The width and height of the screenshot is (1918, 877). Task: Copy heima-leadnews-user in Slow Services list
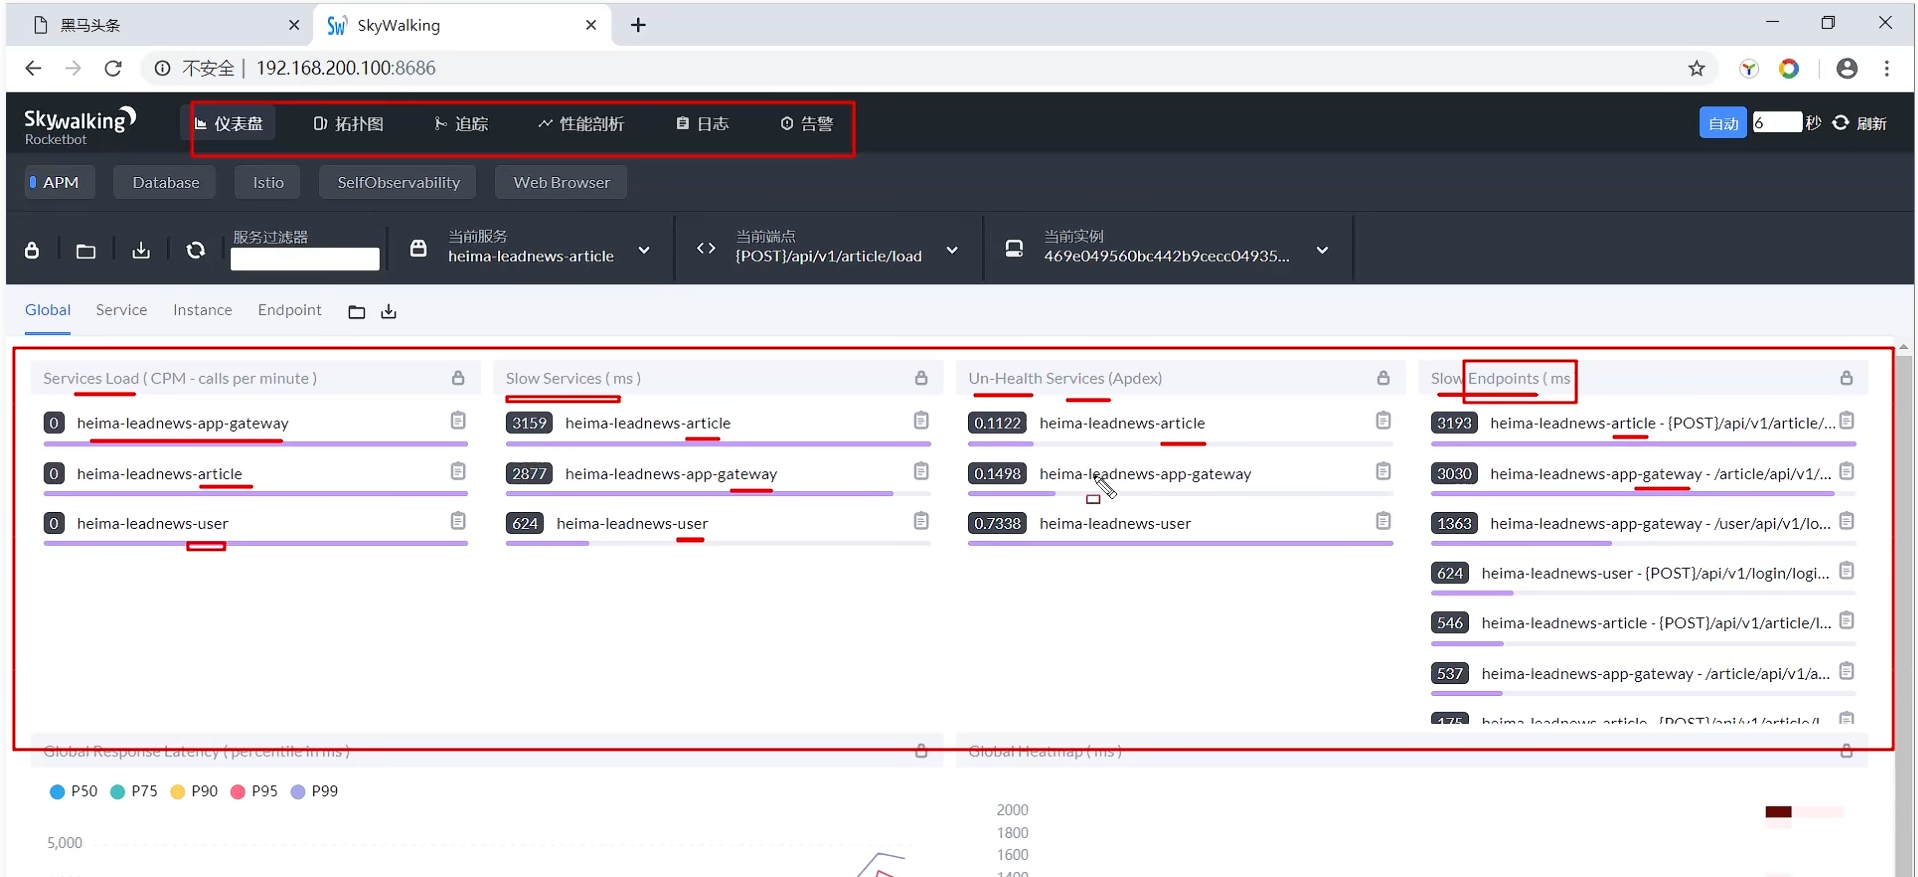[921, 521]
